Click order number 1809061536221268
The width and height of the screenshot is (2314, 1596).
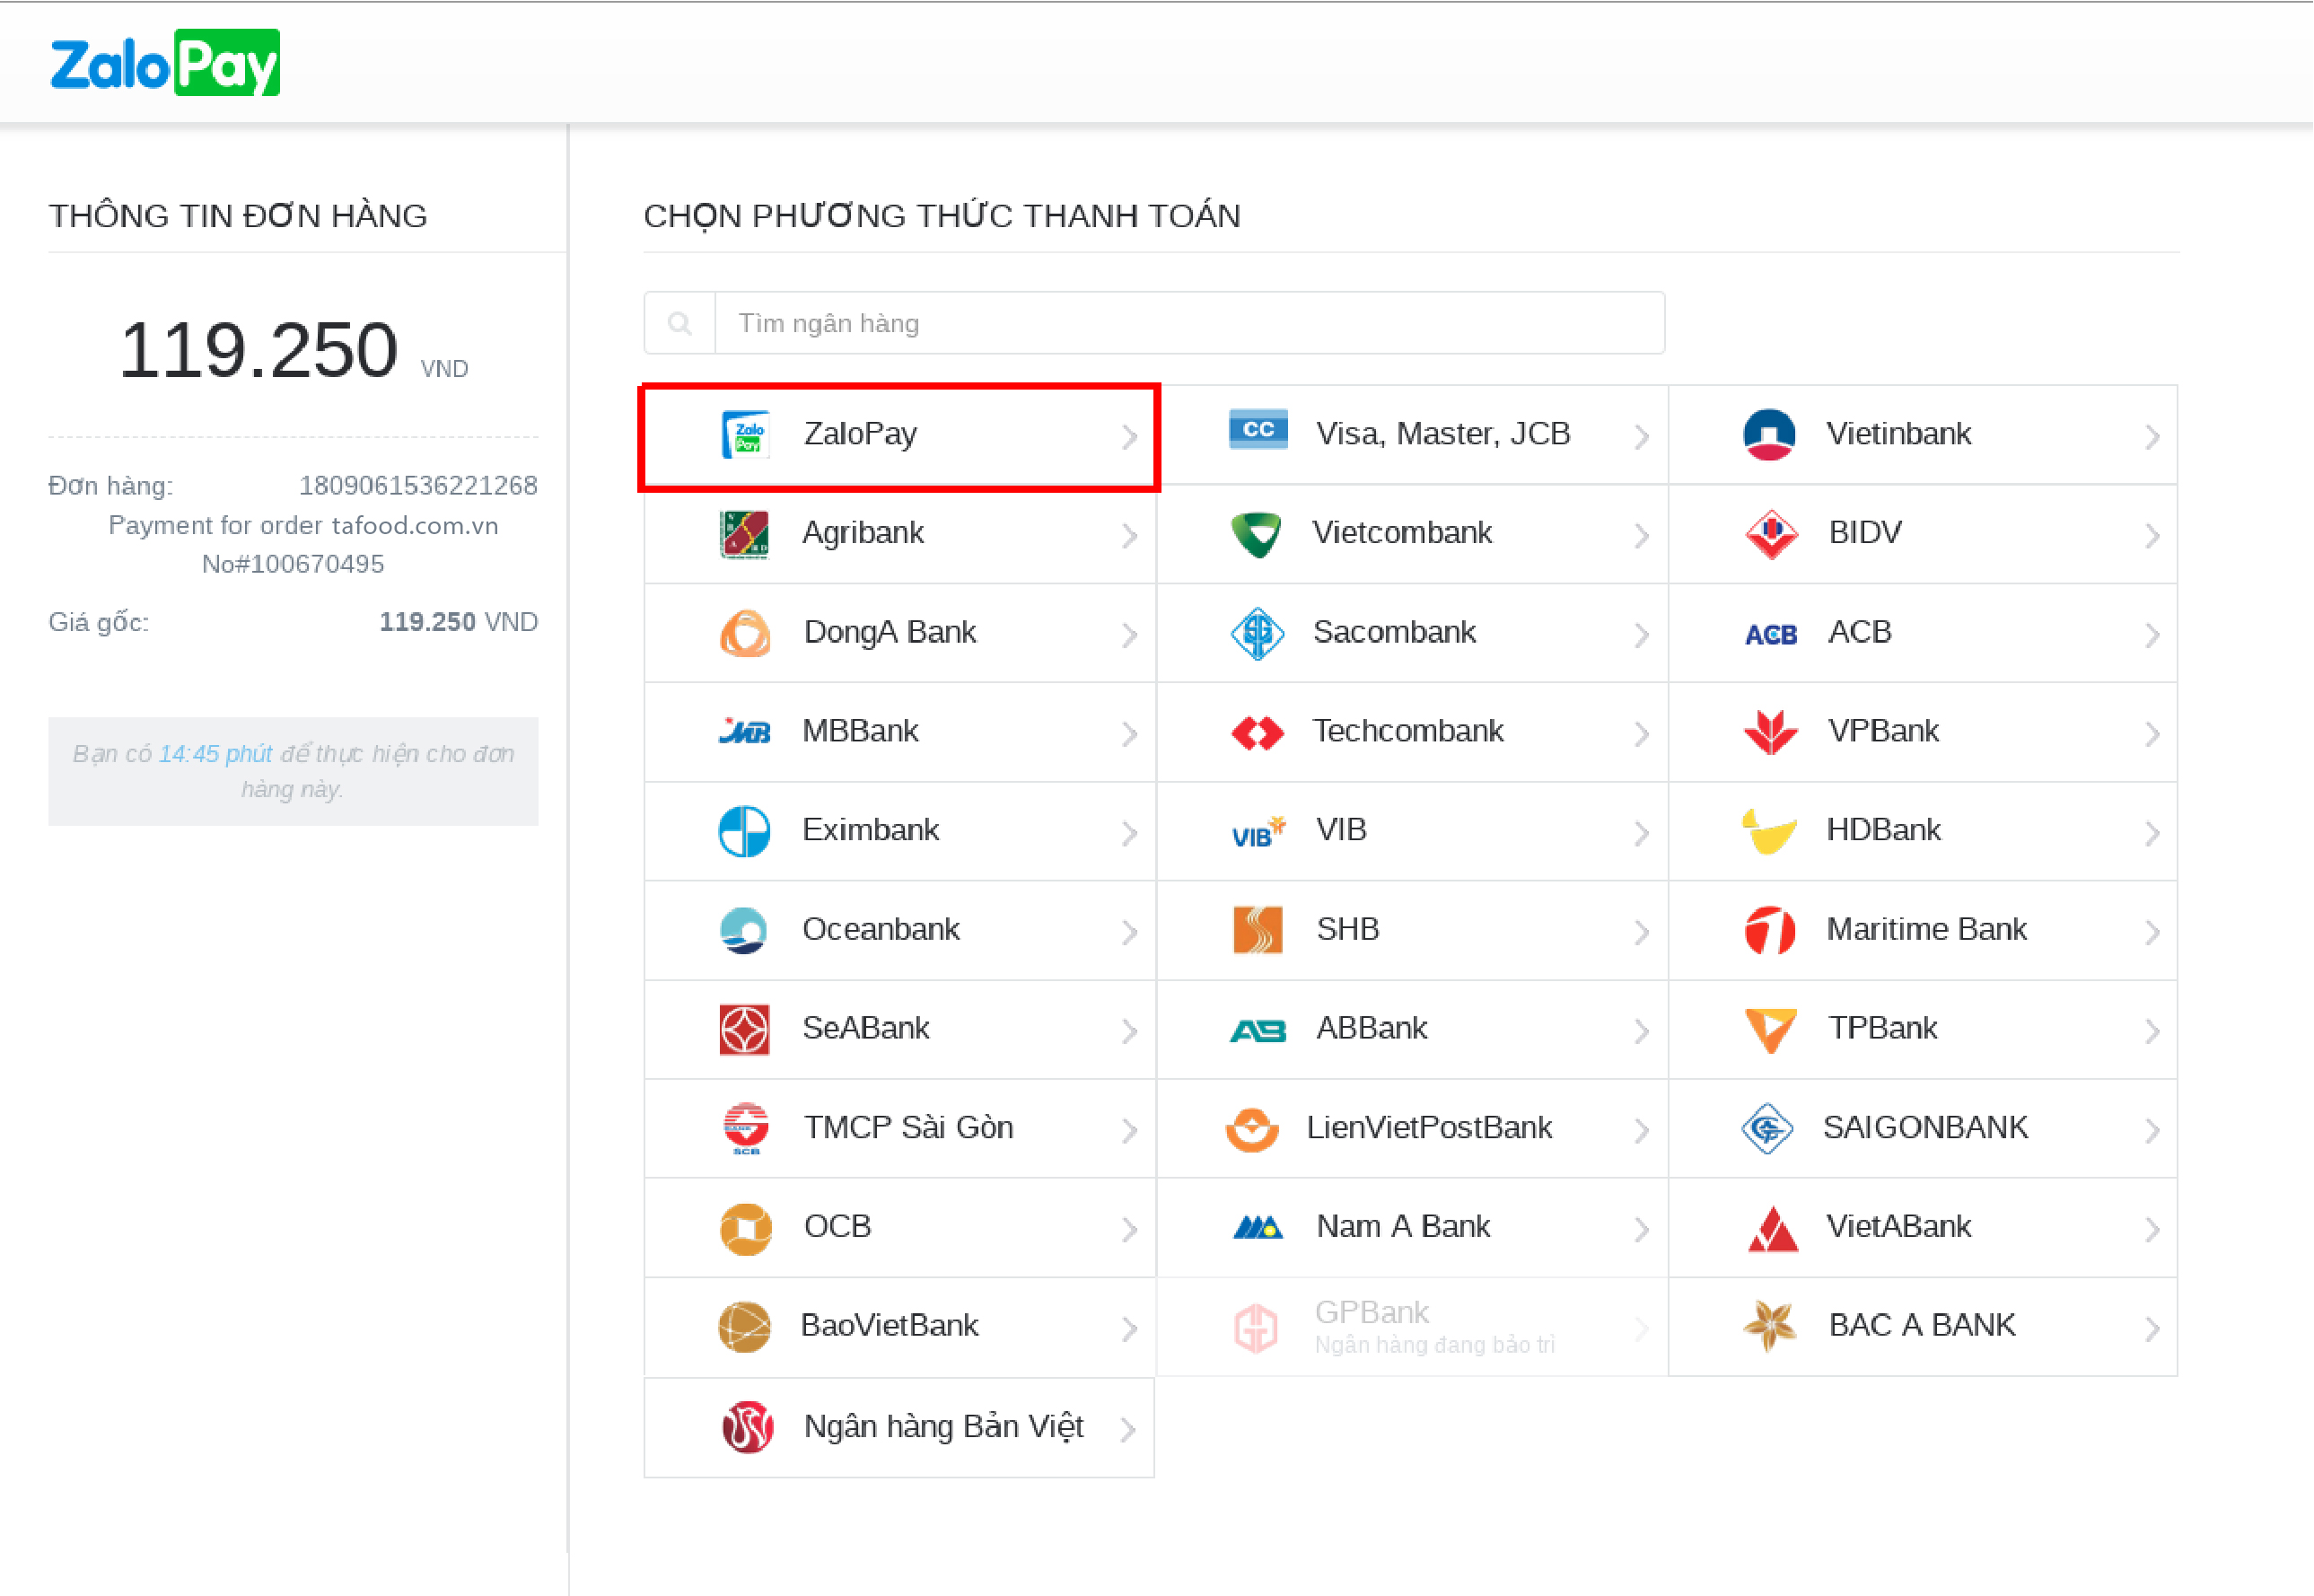(419, 486)
